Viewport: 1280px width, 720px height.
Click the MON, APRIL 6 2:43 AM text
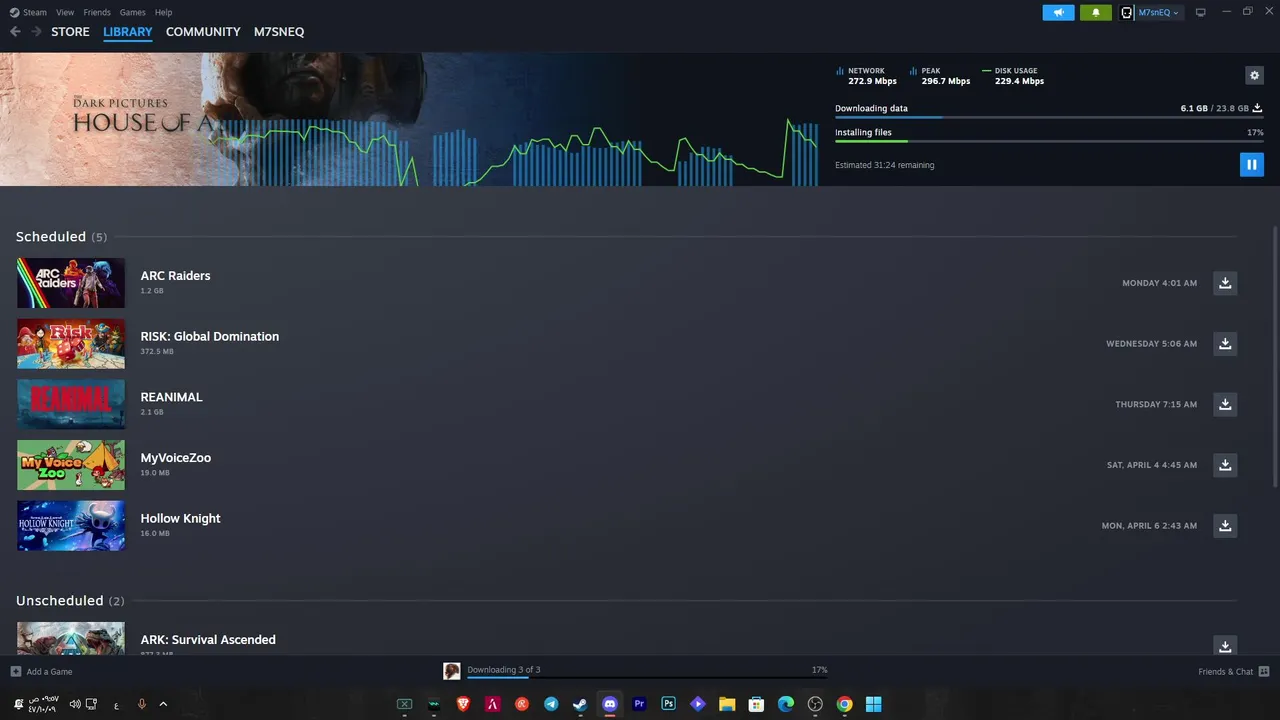click(x=1149, y=526)
